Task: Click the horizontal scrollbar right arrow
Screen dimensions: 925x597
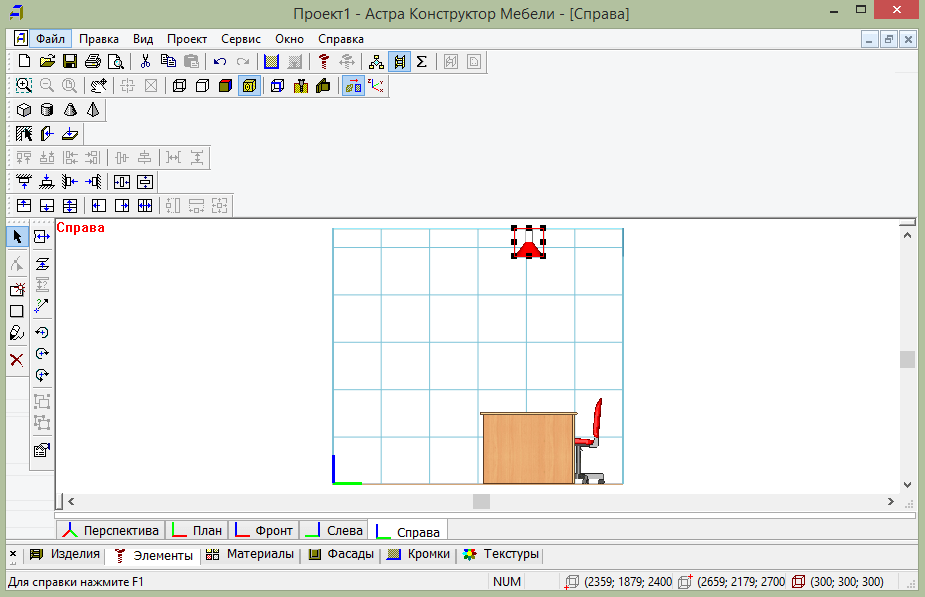Action: tap(890, 501)
